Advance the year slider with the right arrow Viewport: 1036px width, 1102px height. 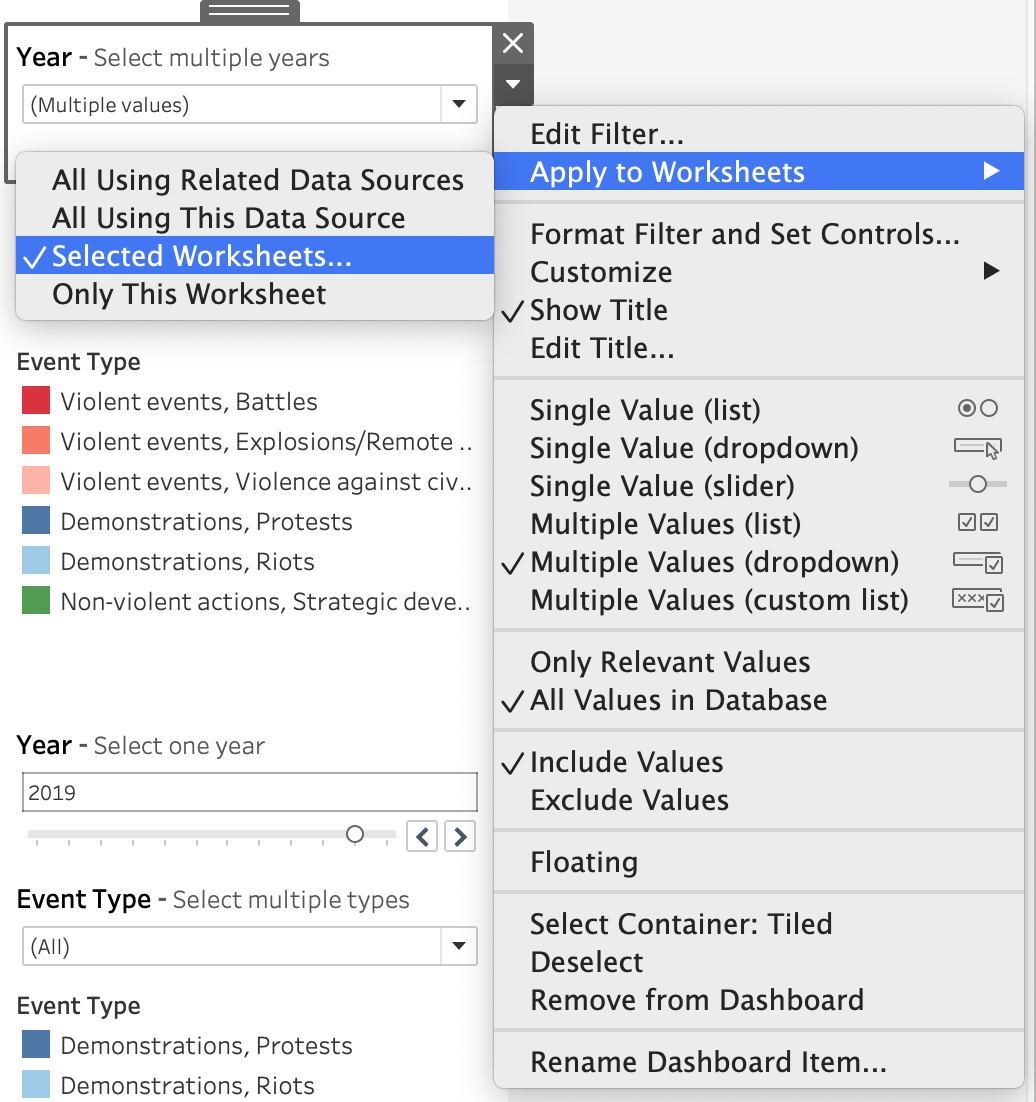(459, 835)
